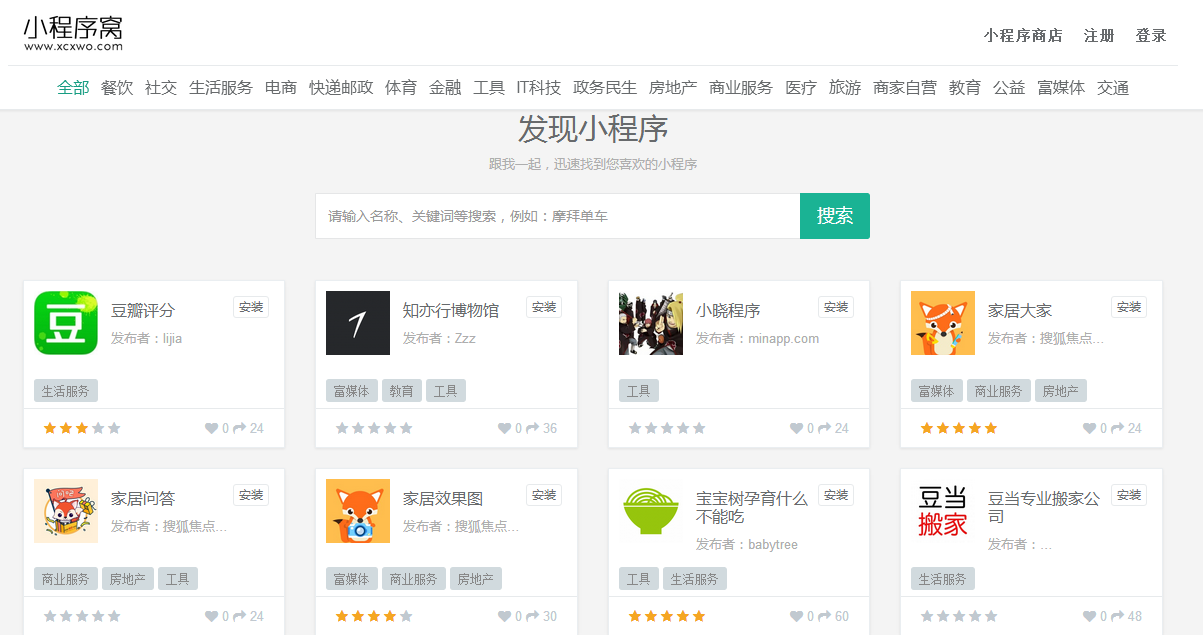Screen dimensions: 1203x635
Task: Open the 豆当搬家 logo icon
Action: click(x=943, y=511)
